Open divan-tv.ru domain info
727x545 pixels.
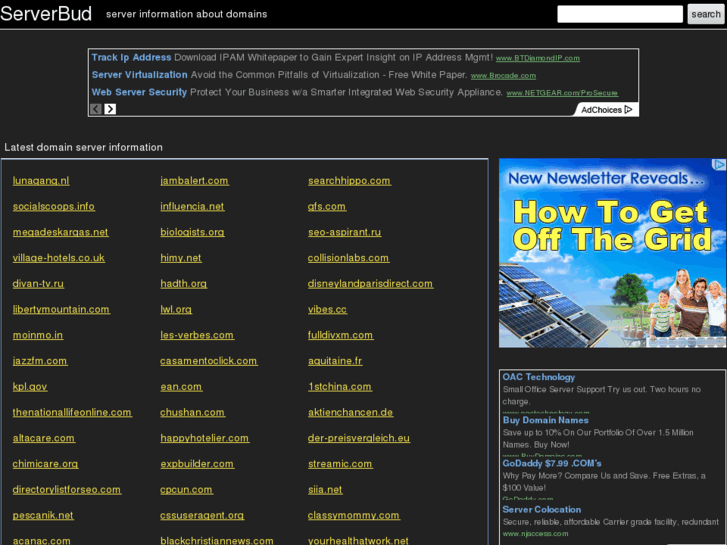coord(38,284)
